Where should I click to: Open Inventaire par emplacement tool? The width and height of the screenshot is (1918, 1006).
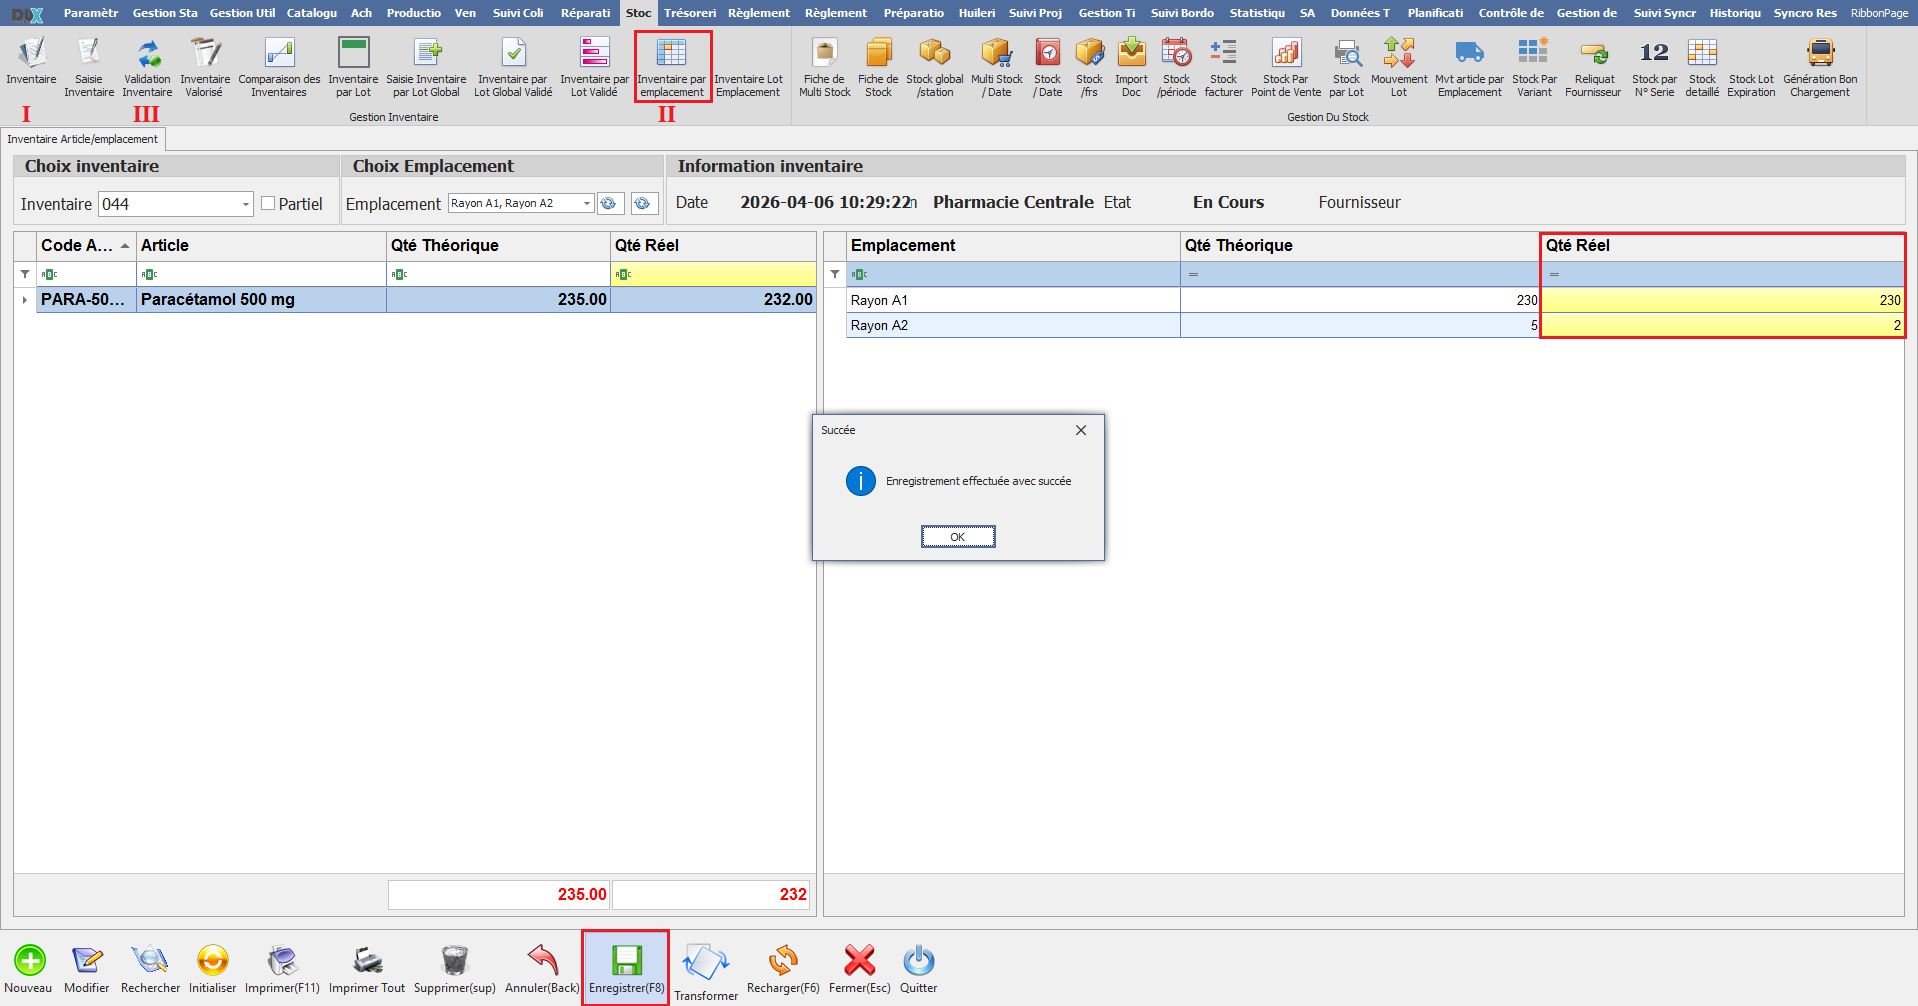[x=671, y=55]
